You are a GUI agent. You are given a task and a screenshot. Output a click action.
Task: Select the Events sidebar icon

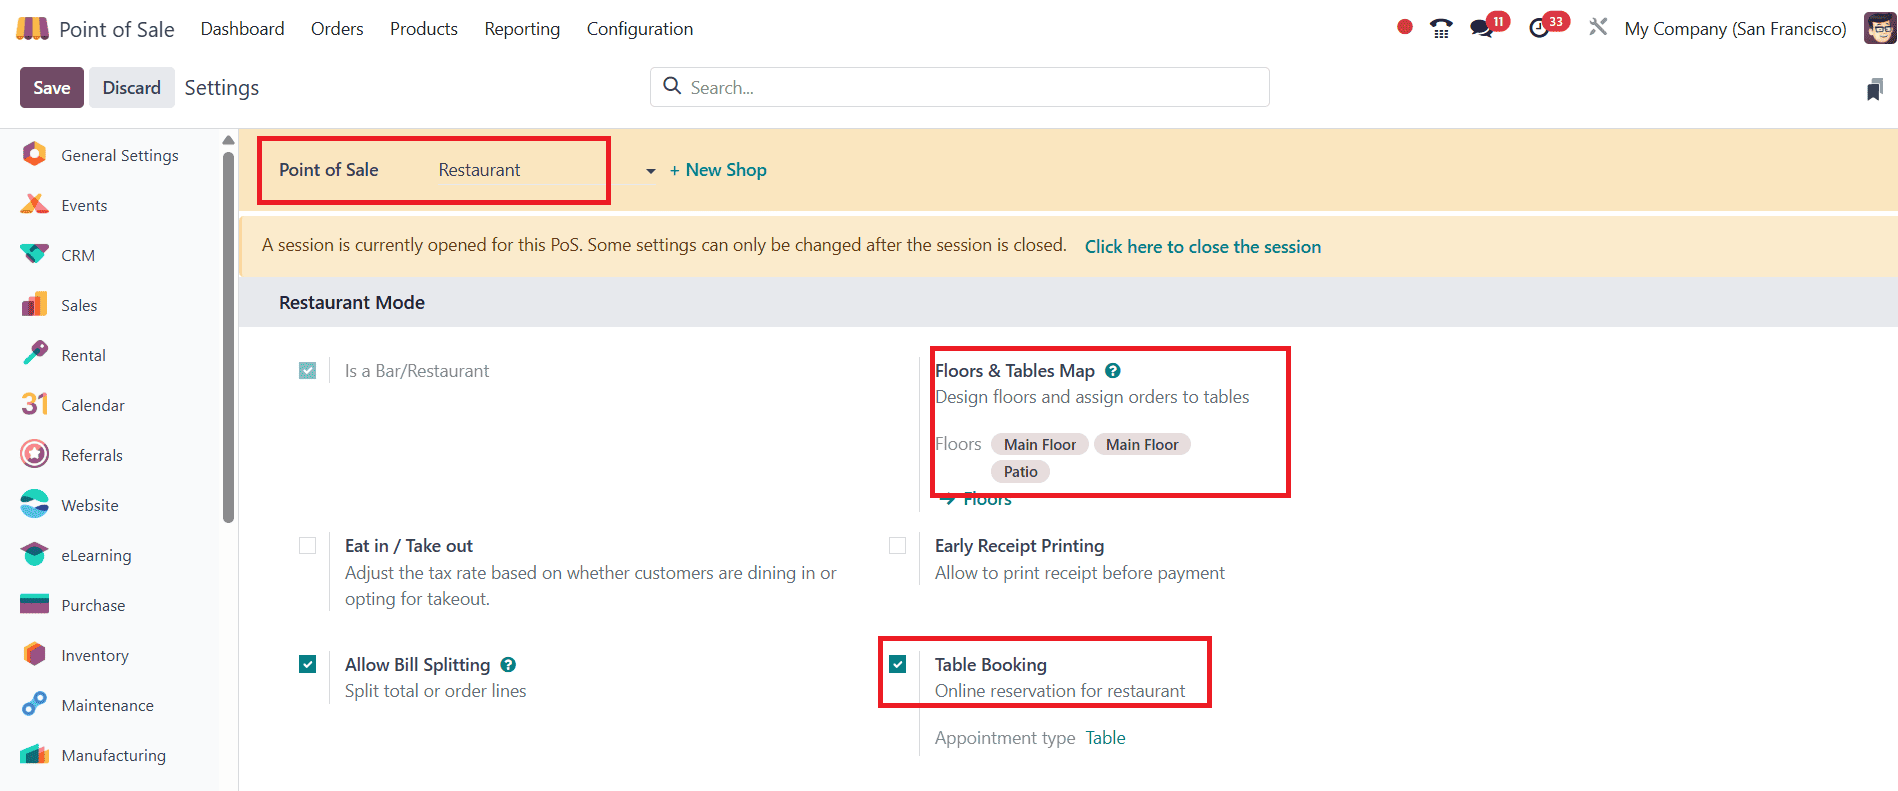(35, 205)
